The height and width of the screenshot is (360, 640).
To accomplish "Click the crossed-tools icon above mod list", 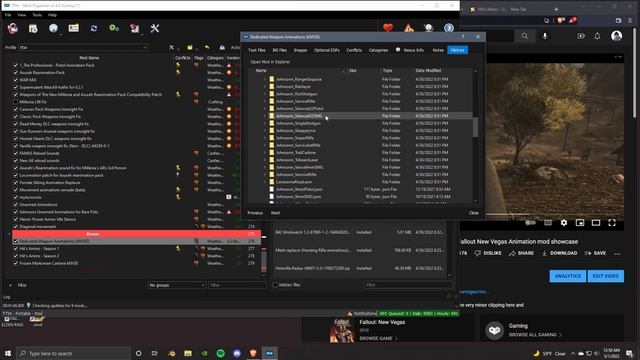I will click(x=172, y=47).
